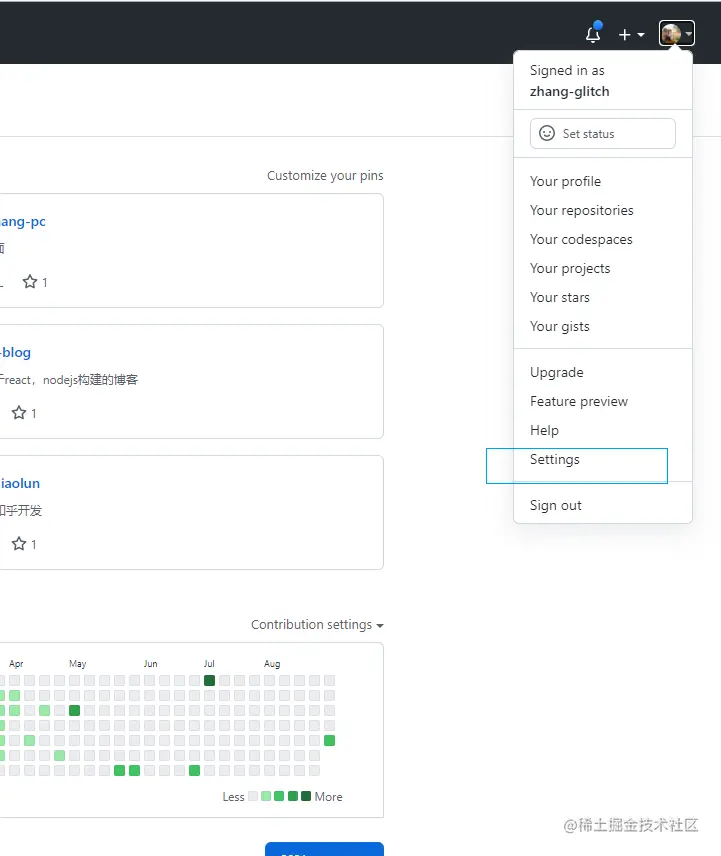Click the Help menu item
The image size is (721, 856).
(x=544, y=431)
